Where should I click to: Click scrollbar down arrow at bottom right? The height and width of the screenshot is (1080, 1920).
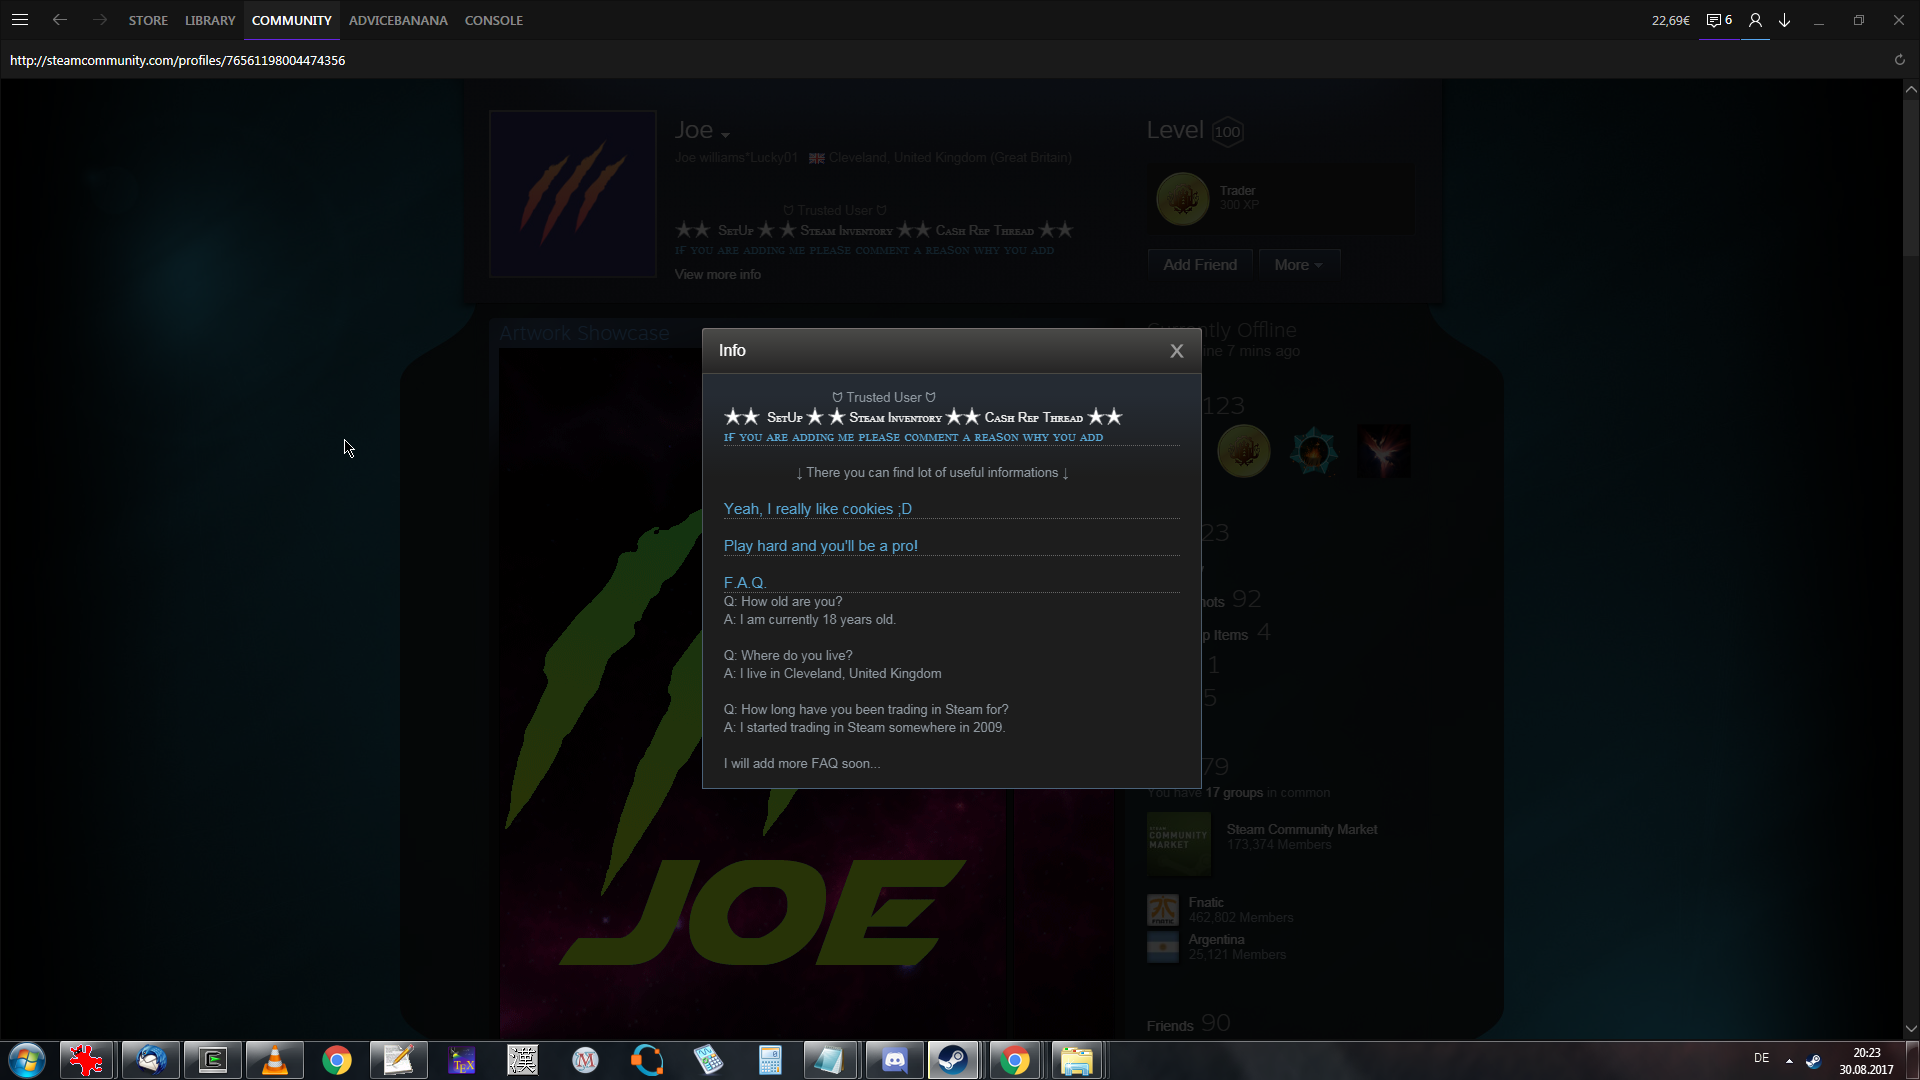pyautogui.click(x=1911, y=1028)
